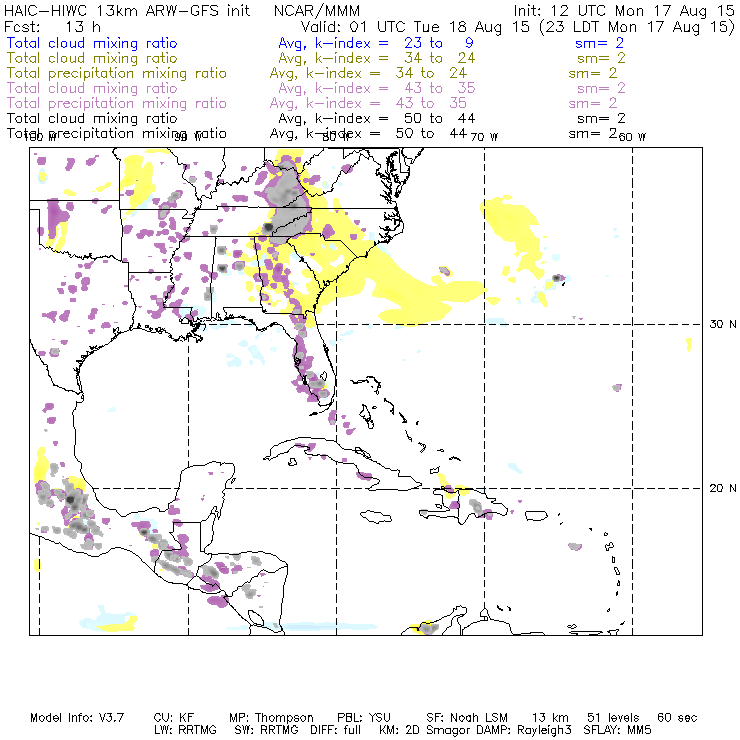Click the "Init: 12 UTC Mon 17 Aug 15" text

(x=624, y=10)
